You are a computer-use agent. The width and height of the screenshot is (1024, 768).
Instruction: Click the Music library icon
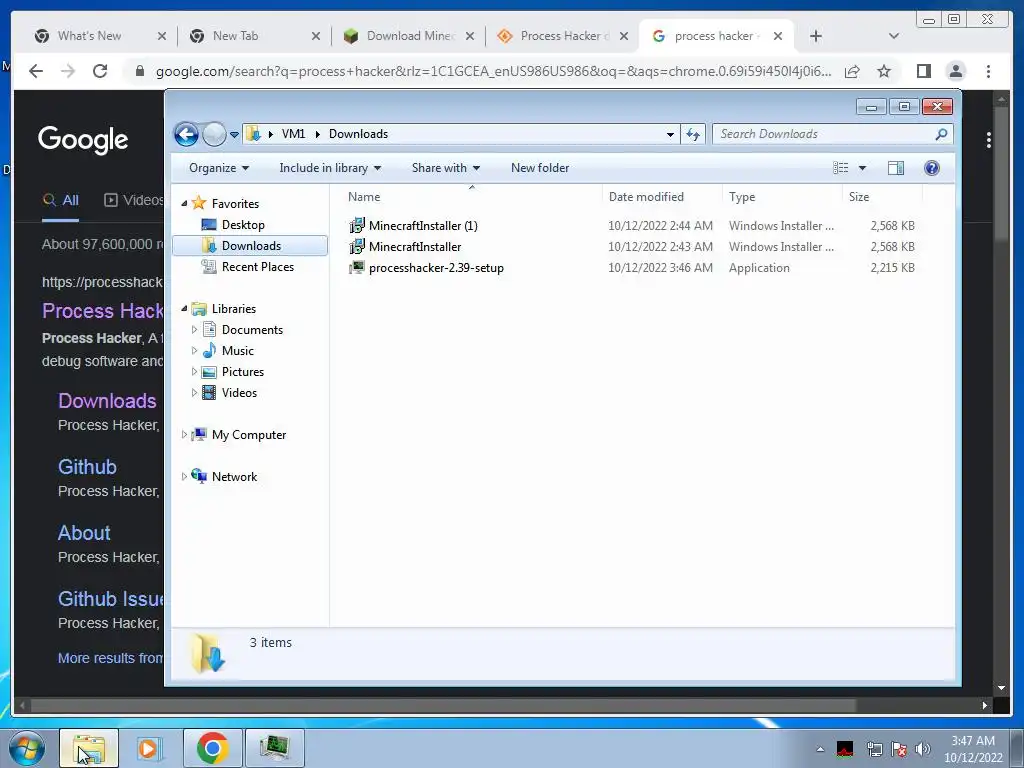209,351
